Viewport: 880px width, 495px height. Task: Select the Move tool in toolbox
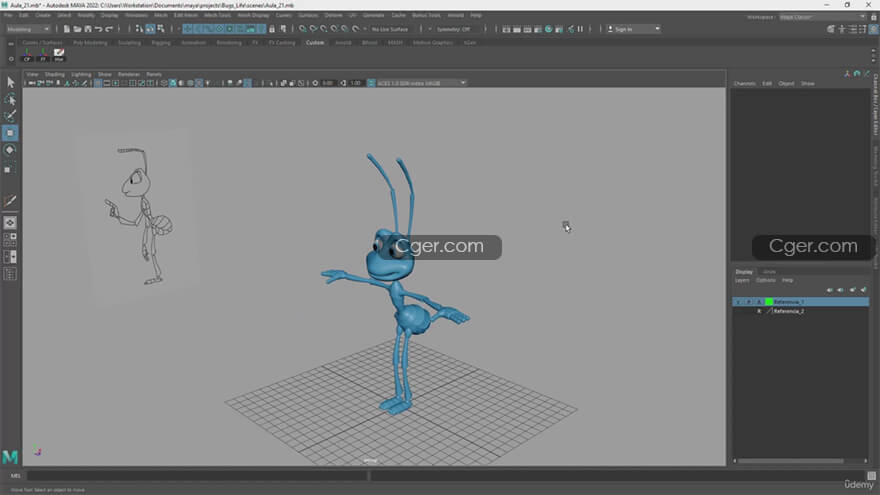(x=10, y=133)
